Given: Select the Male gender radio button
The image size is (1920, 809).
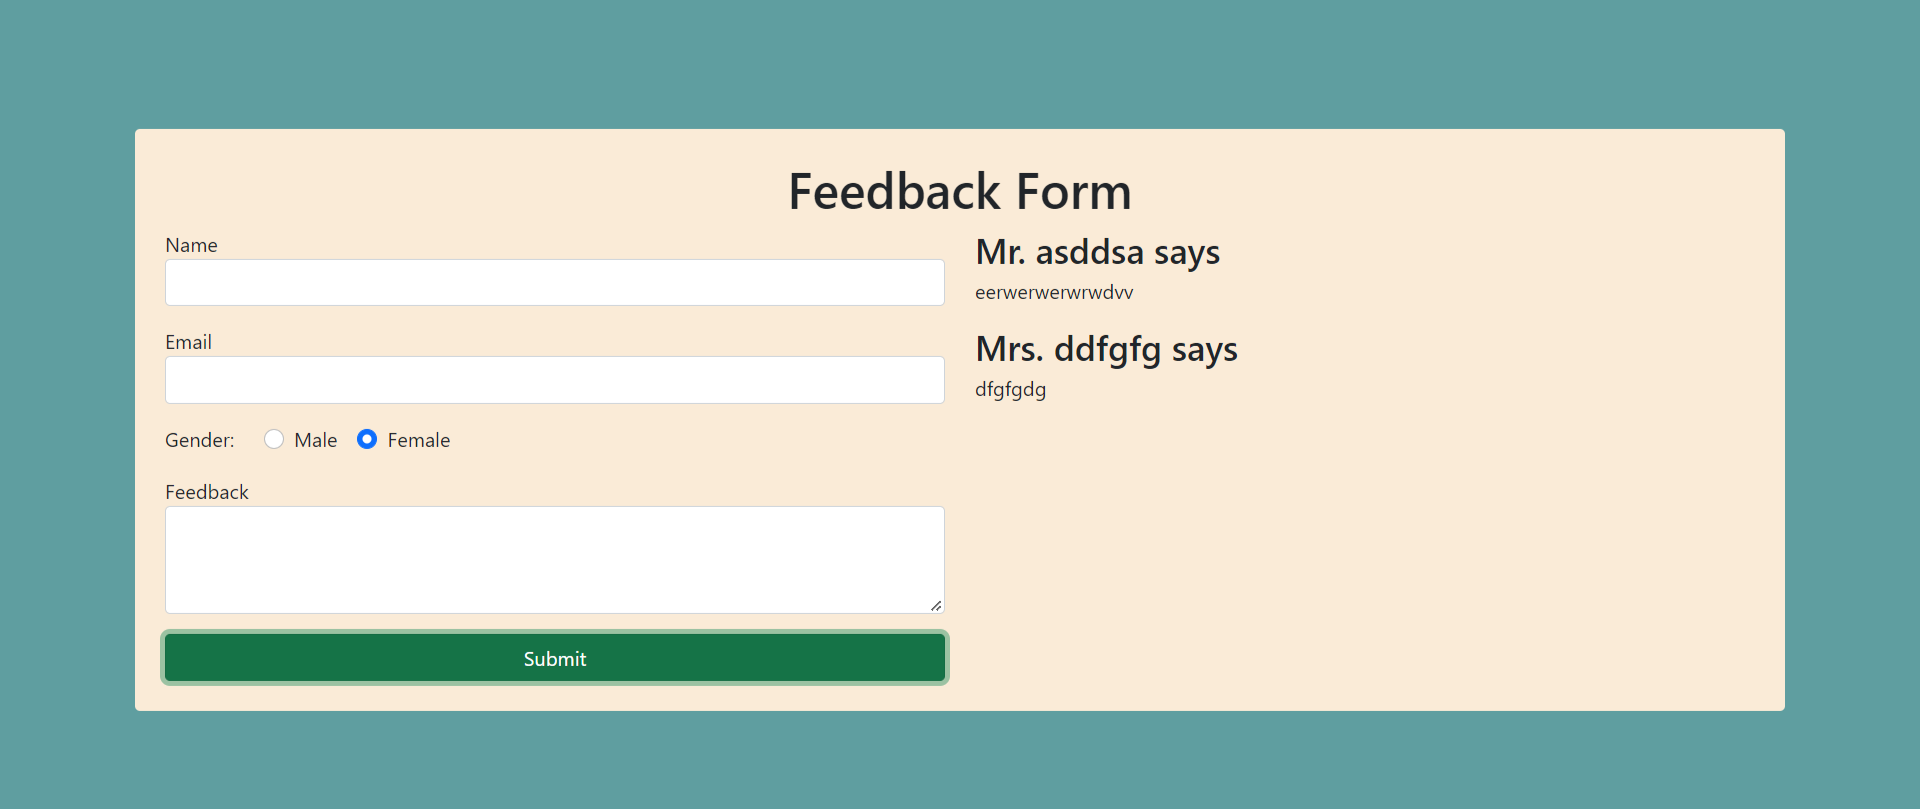Looking at the screenshot, I should (x=274, y=439).
